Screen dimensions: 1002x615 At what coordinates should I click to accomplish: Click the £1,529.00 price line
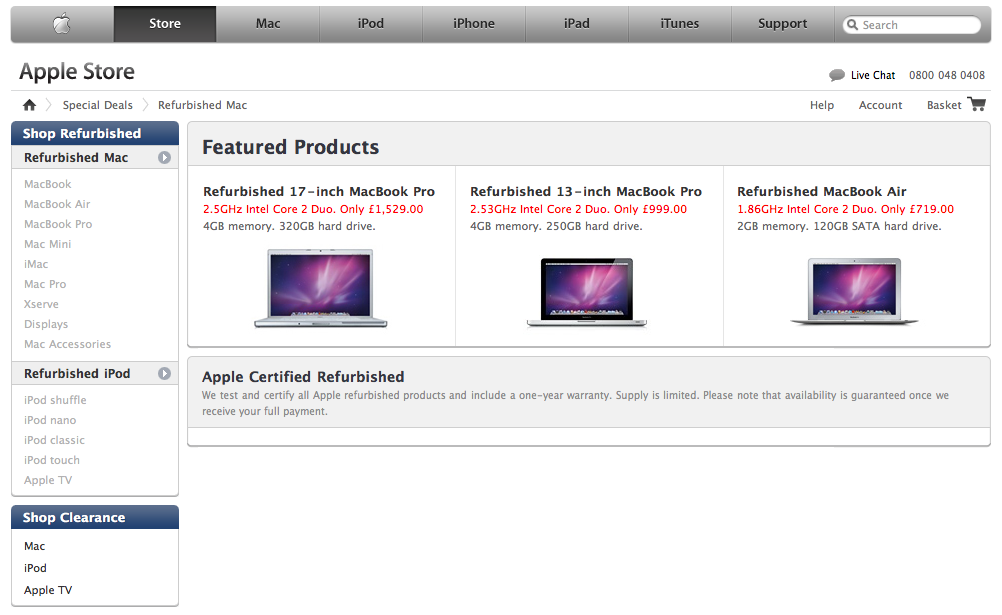pyautogui.click(x=313, y=209)
